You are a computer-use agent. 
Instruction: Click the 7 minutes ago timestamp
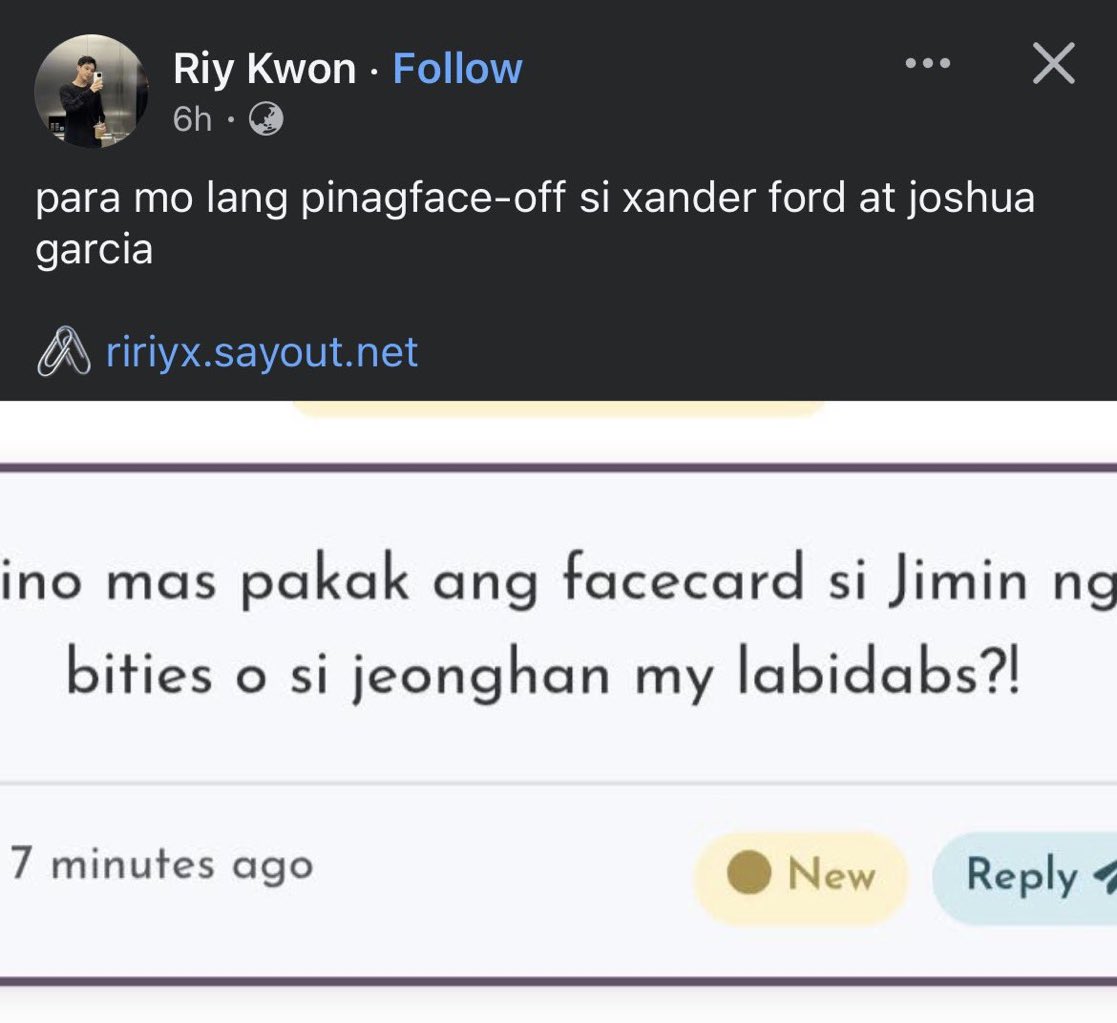coord(162,863)
